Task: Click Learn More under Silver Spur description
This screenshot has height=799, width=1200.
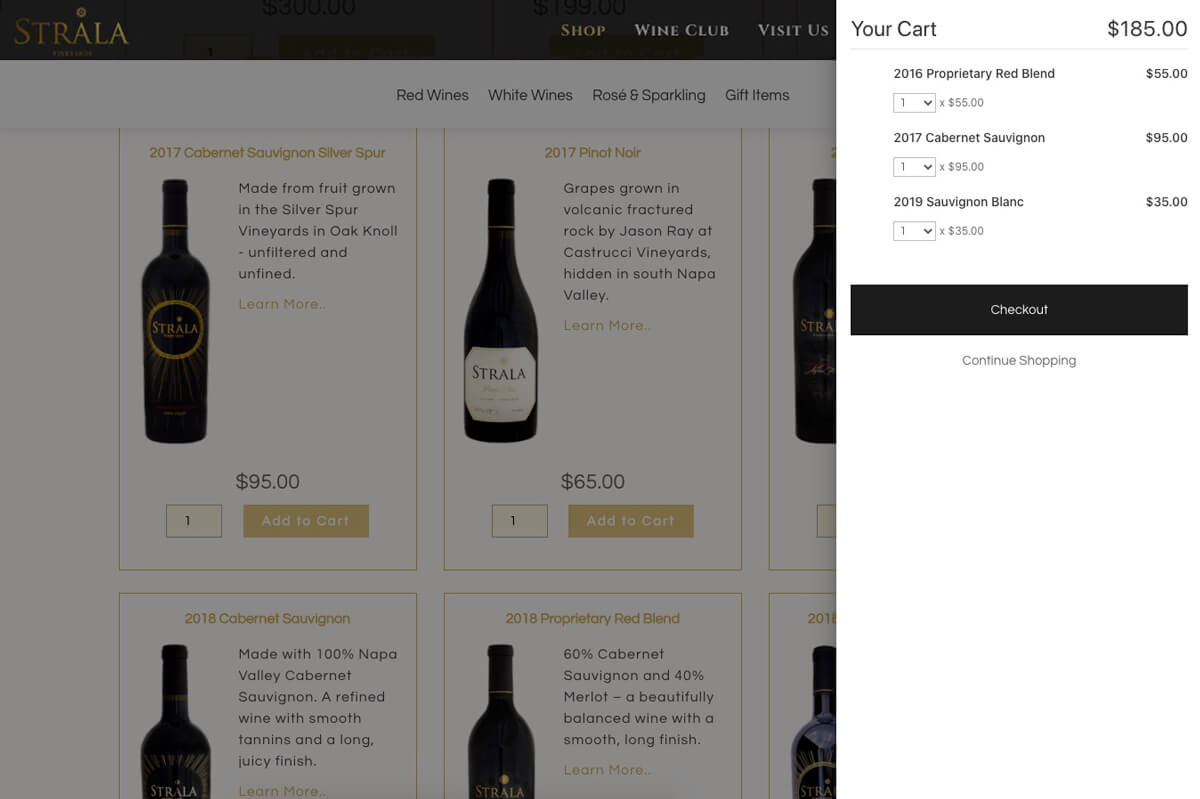Action: (x=281, y=304)
